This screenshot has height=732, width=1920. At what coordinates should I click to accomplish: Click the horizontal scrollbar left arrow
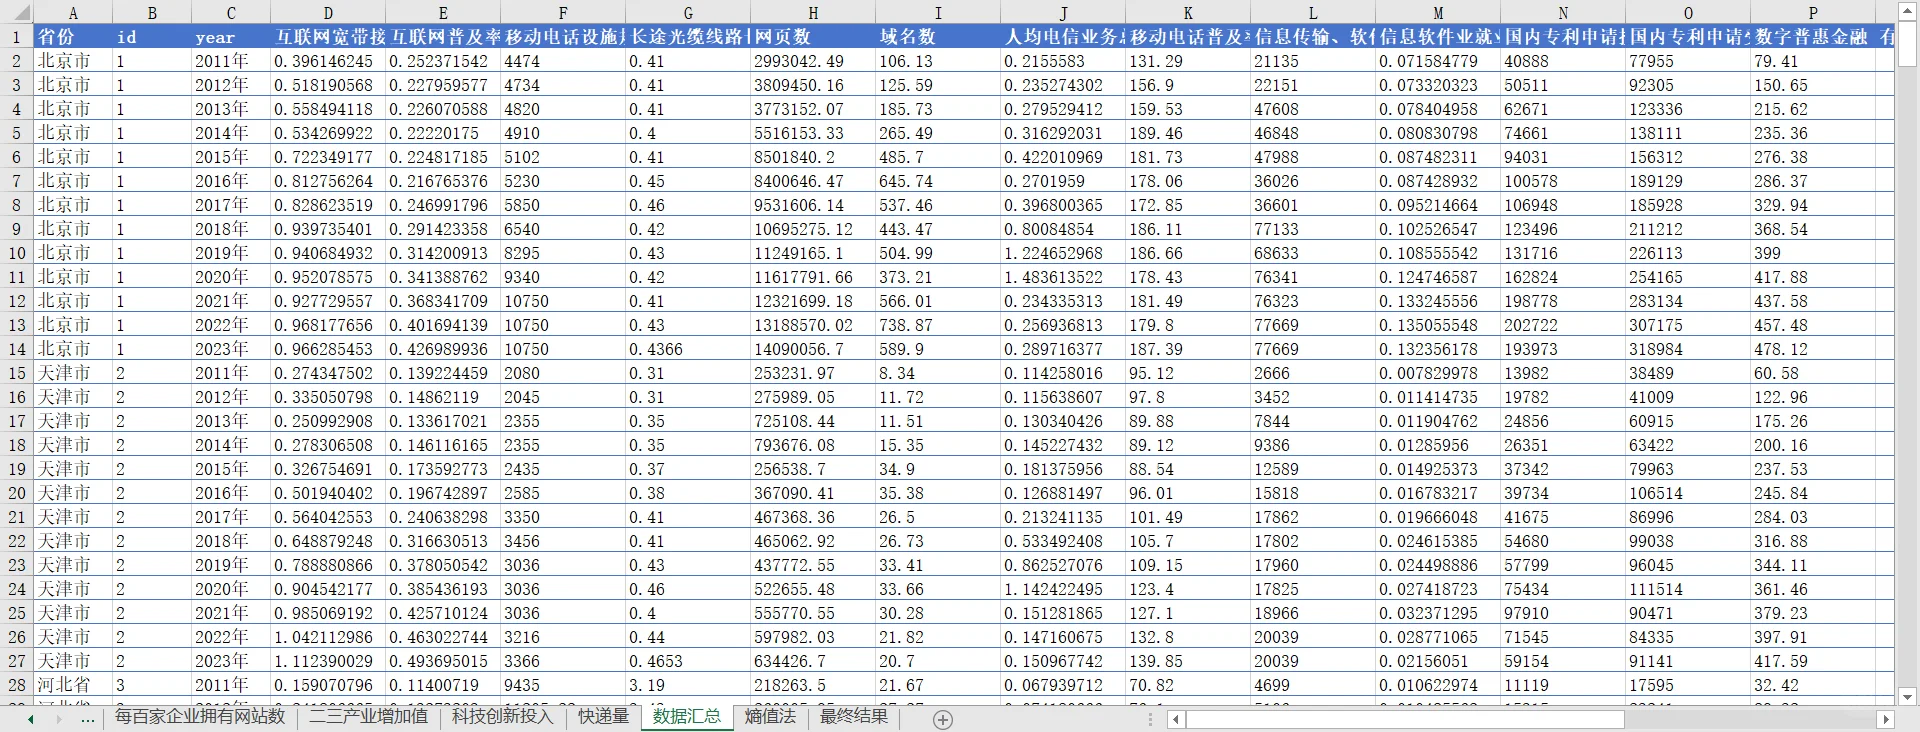pyautogui.click(x=1176, y=719)
